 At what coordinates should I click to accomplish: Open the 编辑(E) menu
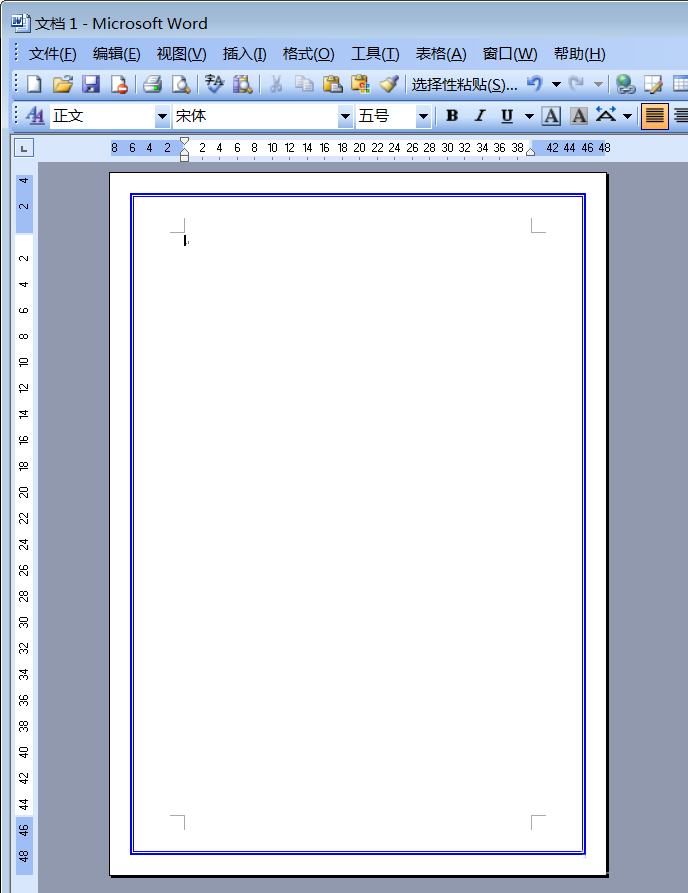click(116, 54)
